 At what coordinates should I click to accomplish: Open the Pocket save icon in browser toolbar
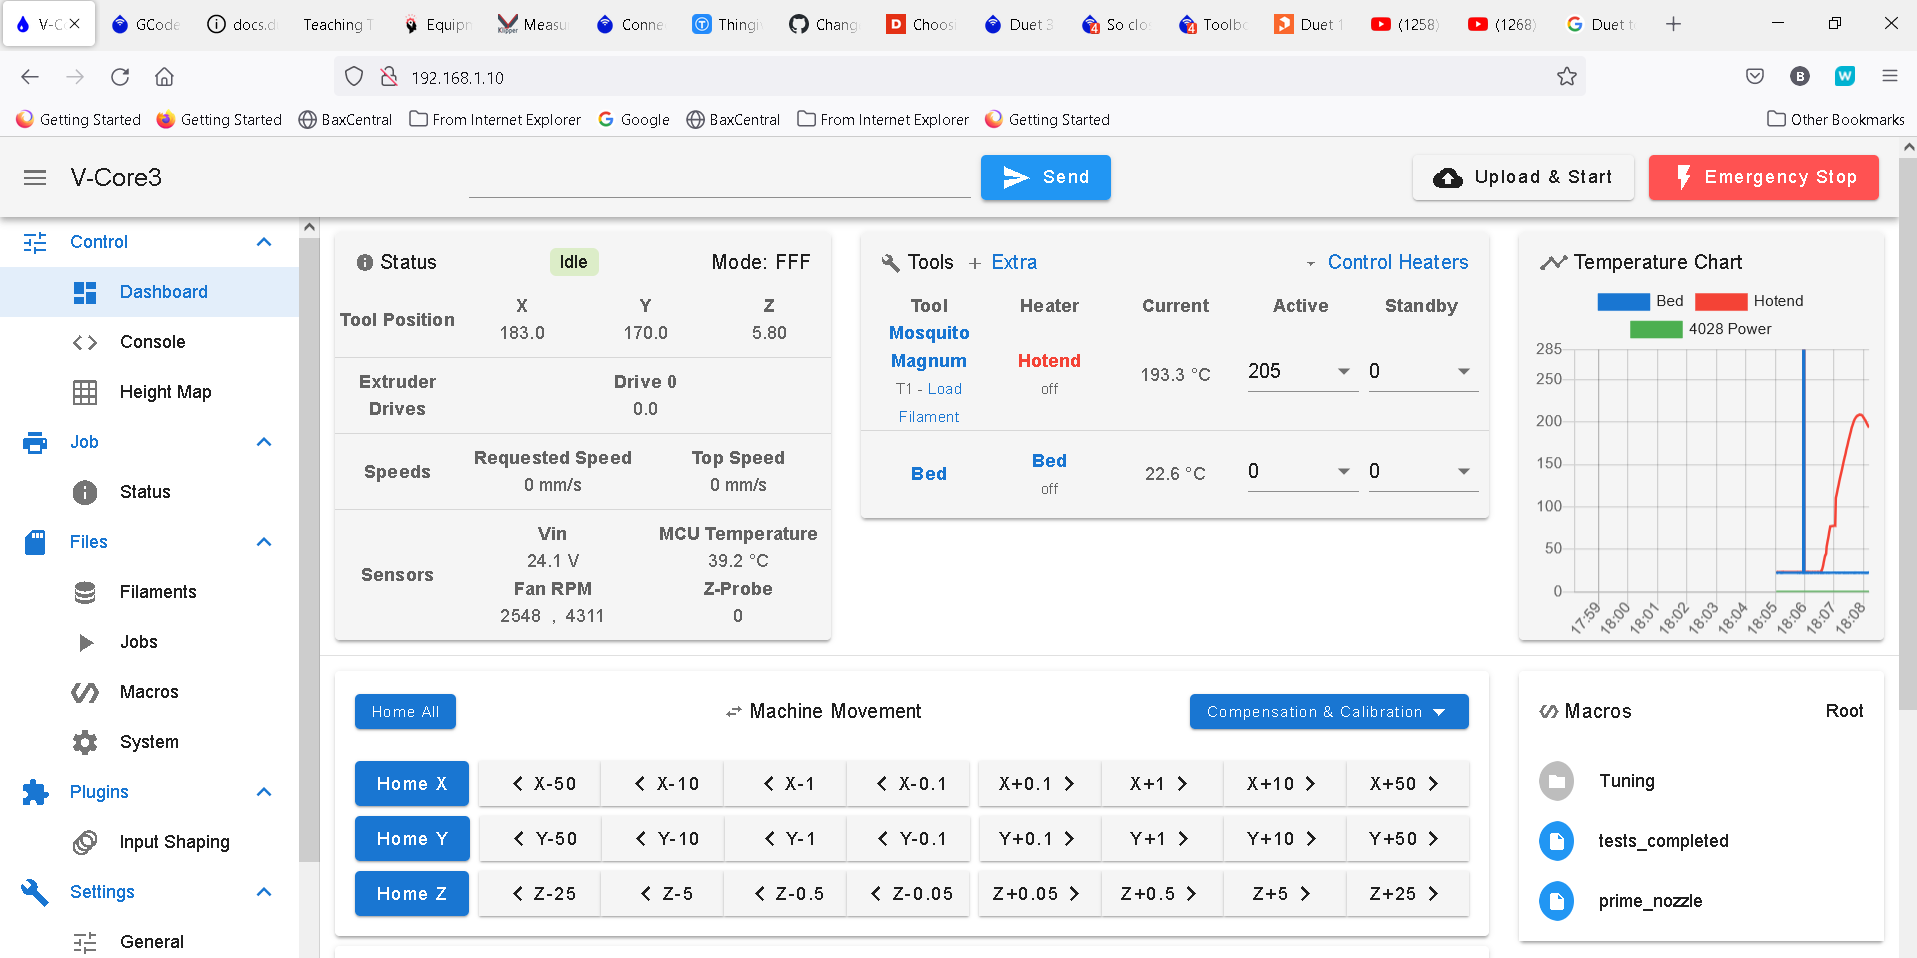(1754, 77)
